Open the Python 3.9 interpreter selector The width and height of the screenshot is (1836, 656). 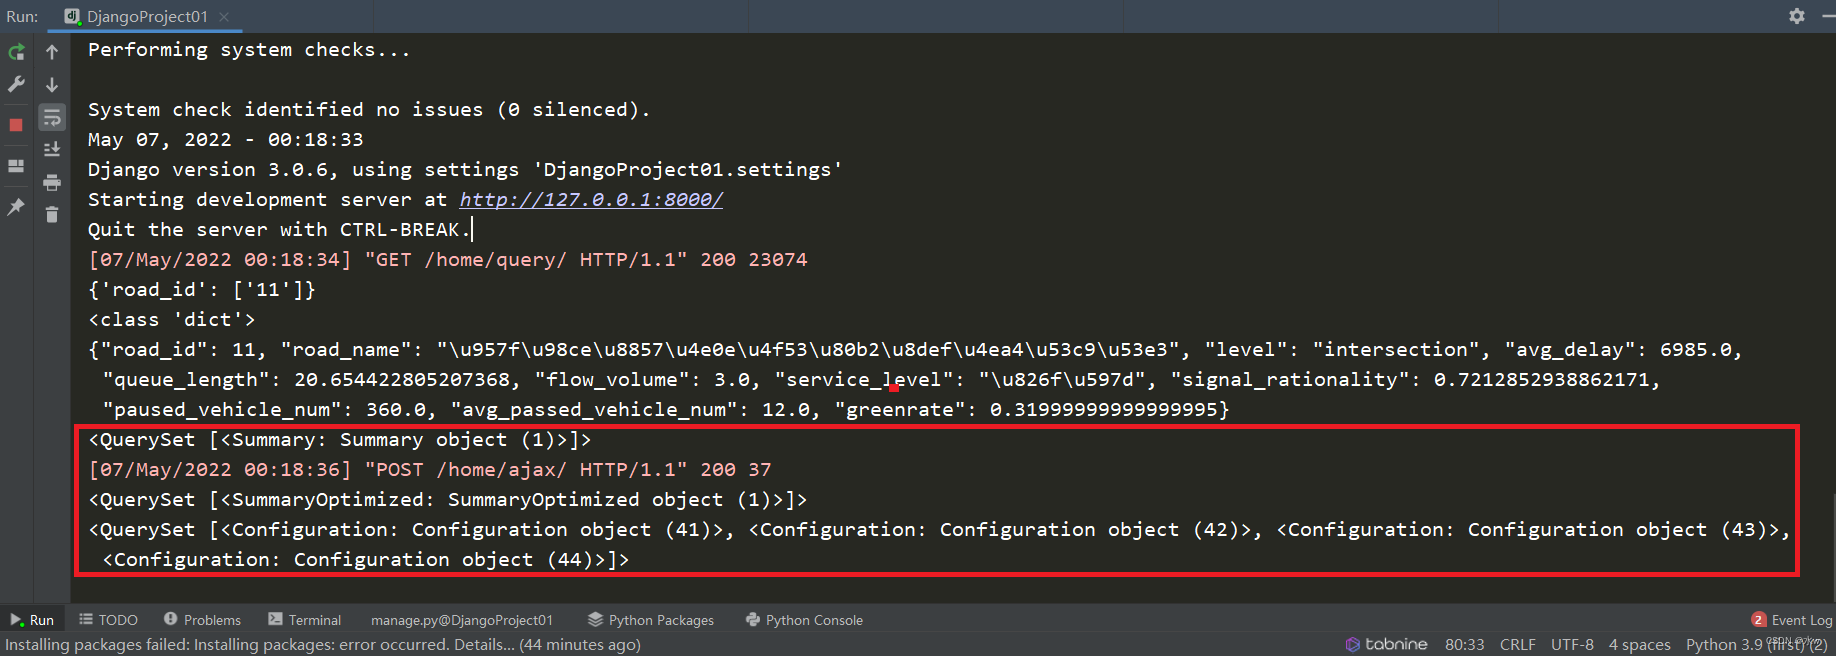1756,645
